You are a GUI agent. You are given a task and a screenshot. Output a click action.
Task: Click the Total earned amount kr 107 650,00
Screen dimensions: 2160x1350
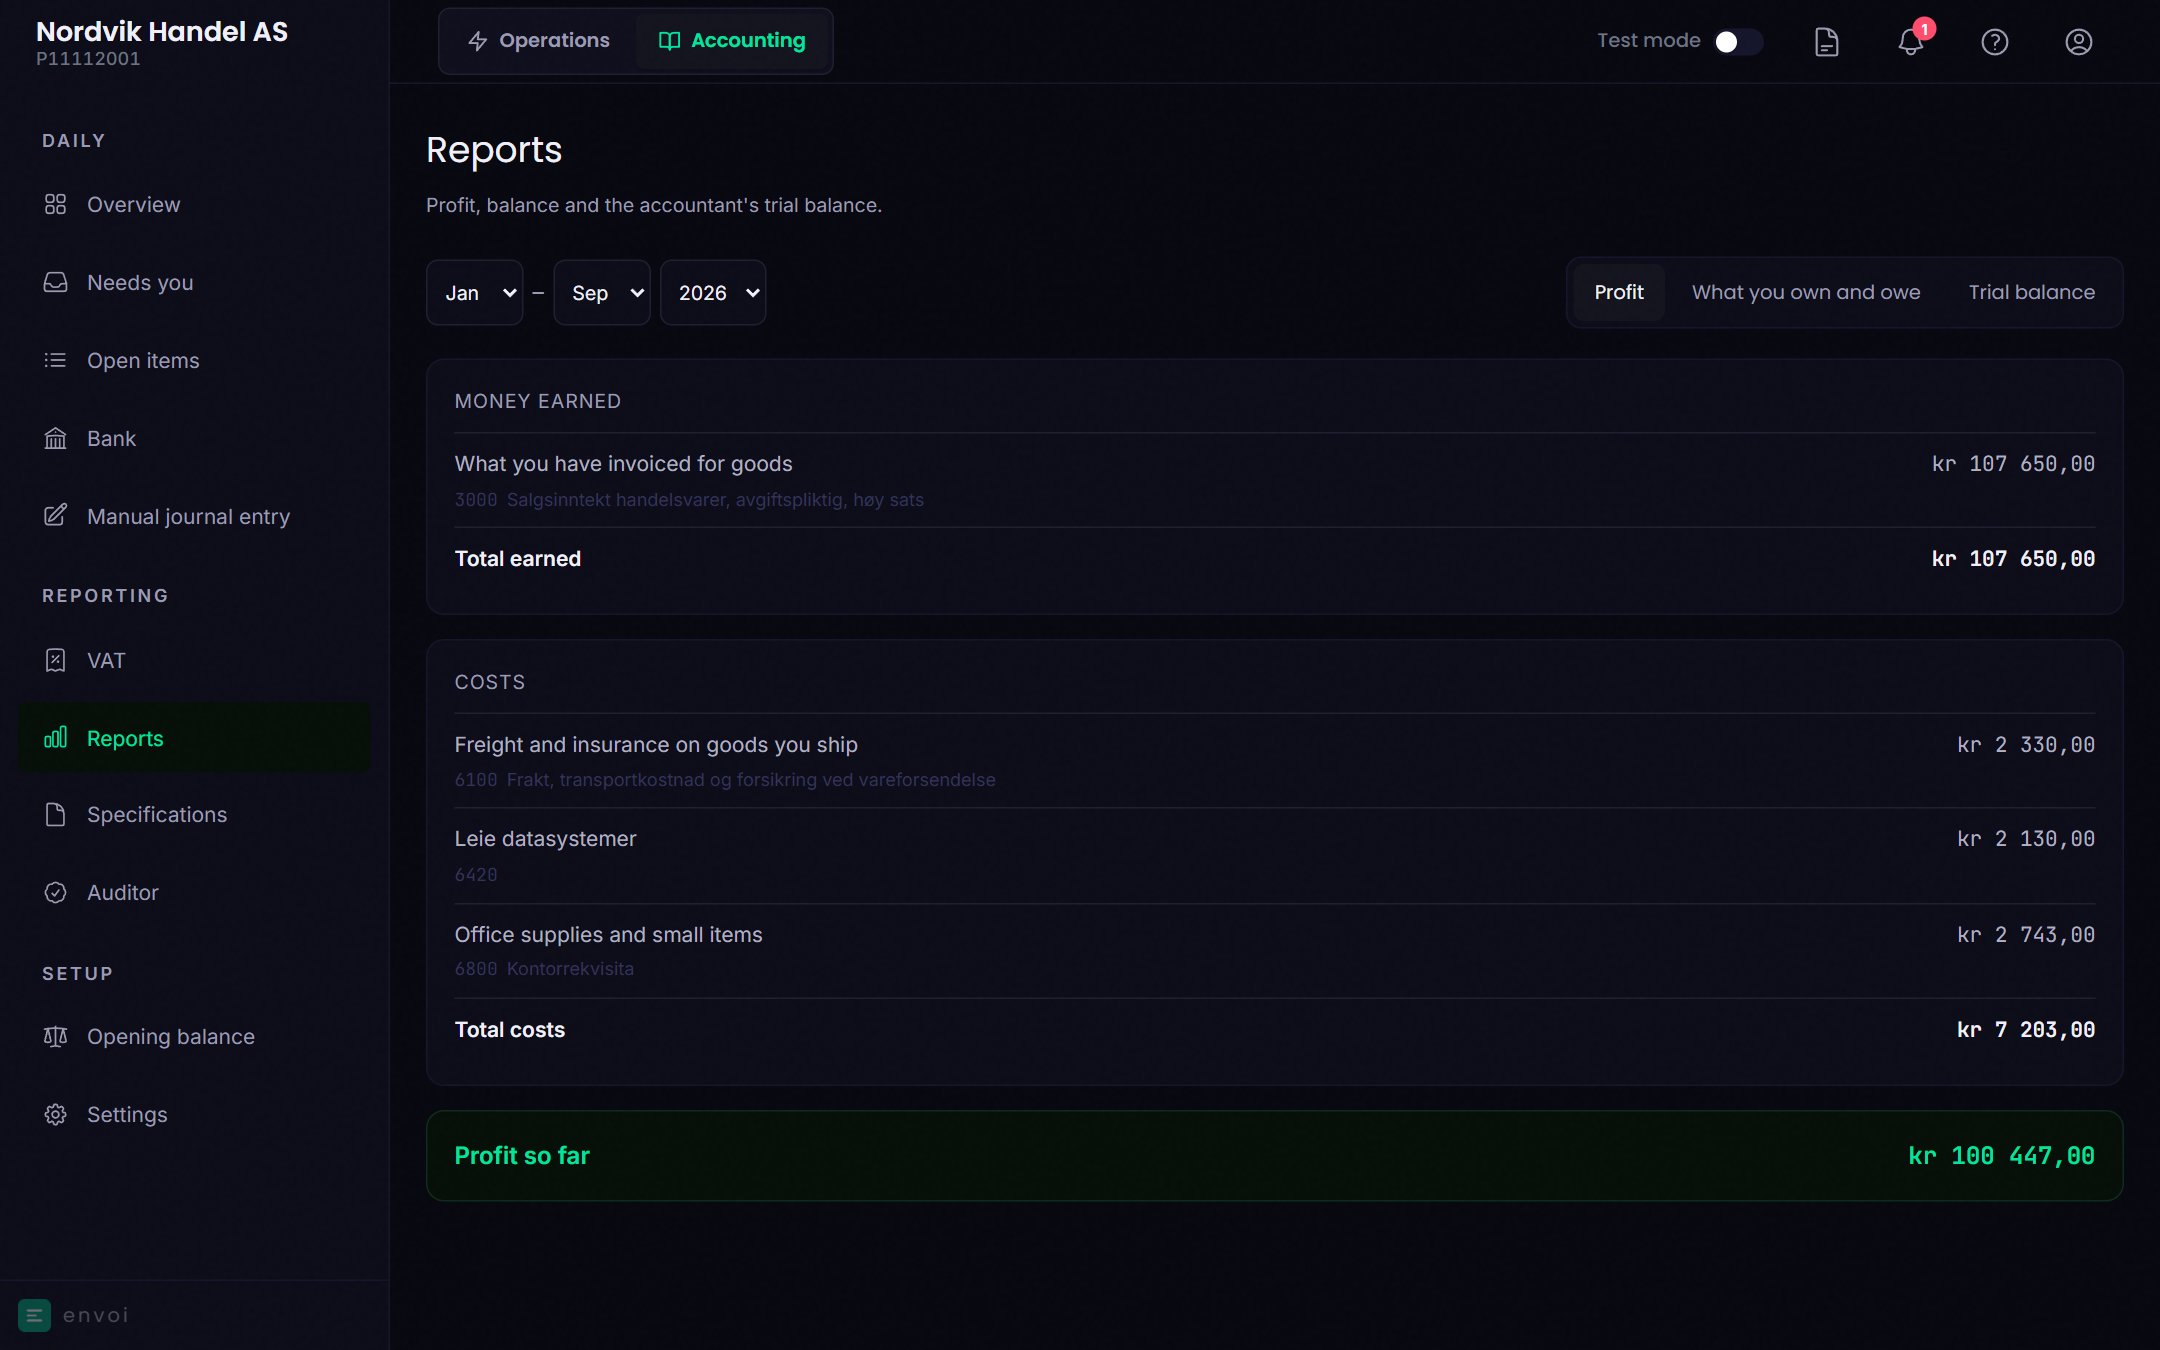pos(2013,559)
